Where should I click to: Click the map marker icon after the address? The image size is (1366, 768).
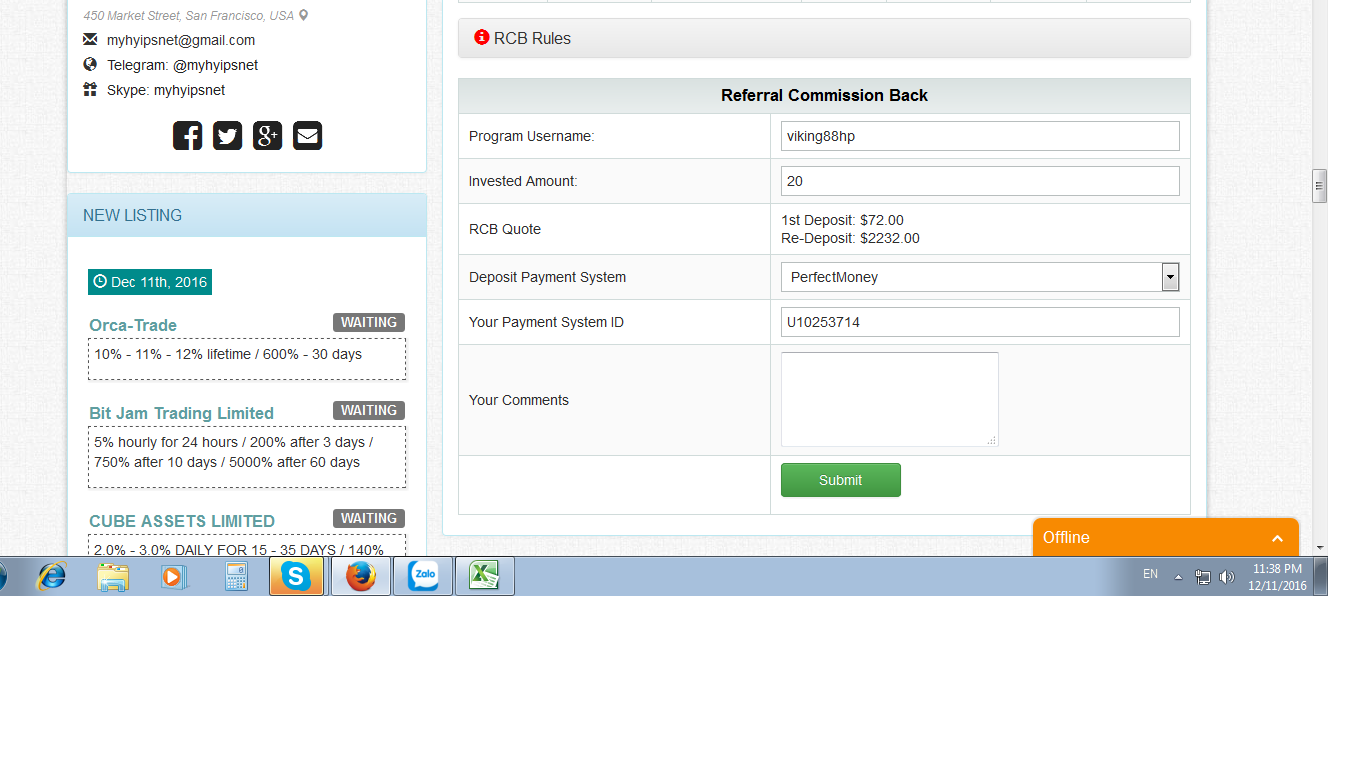coord(304,16)
